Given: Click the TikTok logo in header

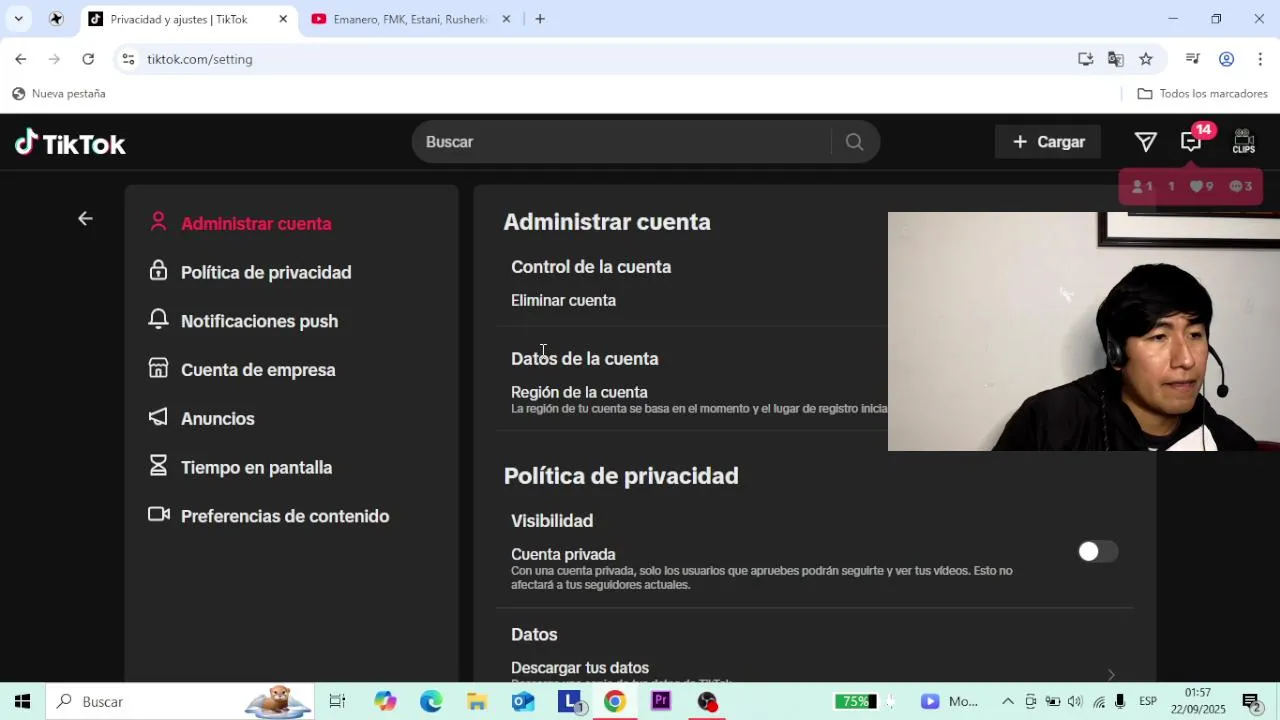Looking at the screenshot, I should pos(70,143).
